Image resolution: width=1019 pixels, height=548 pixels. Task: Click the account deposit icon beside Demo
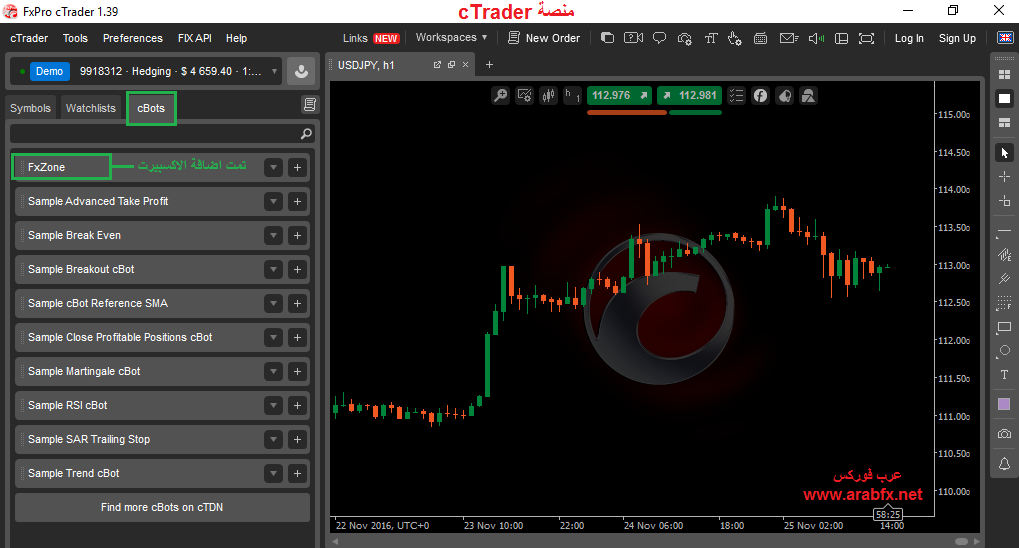301,72
